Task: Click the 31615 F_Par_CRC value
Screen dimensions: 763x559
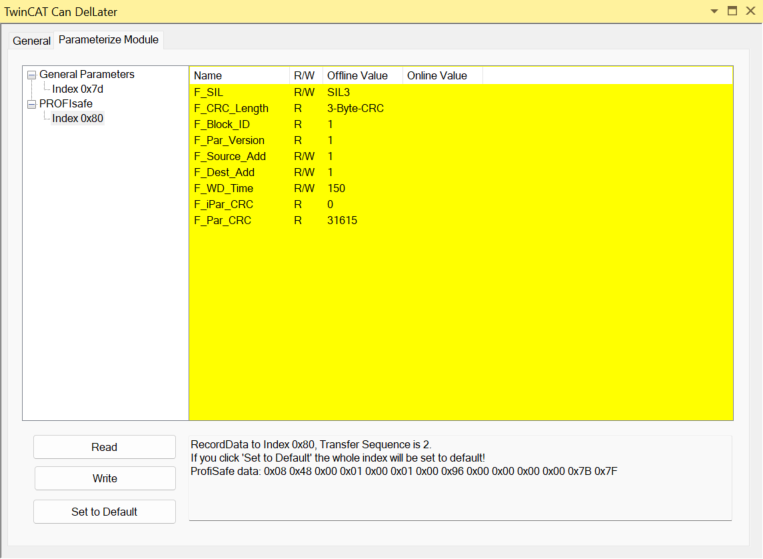Action: pos(342,220)
